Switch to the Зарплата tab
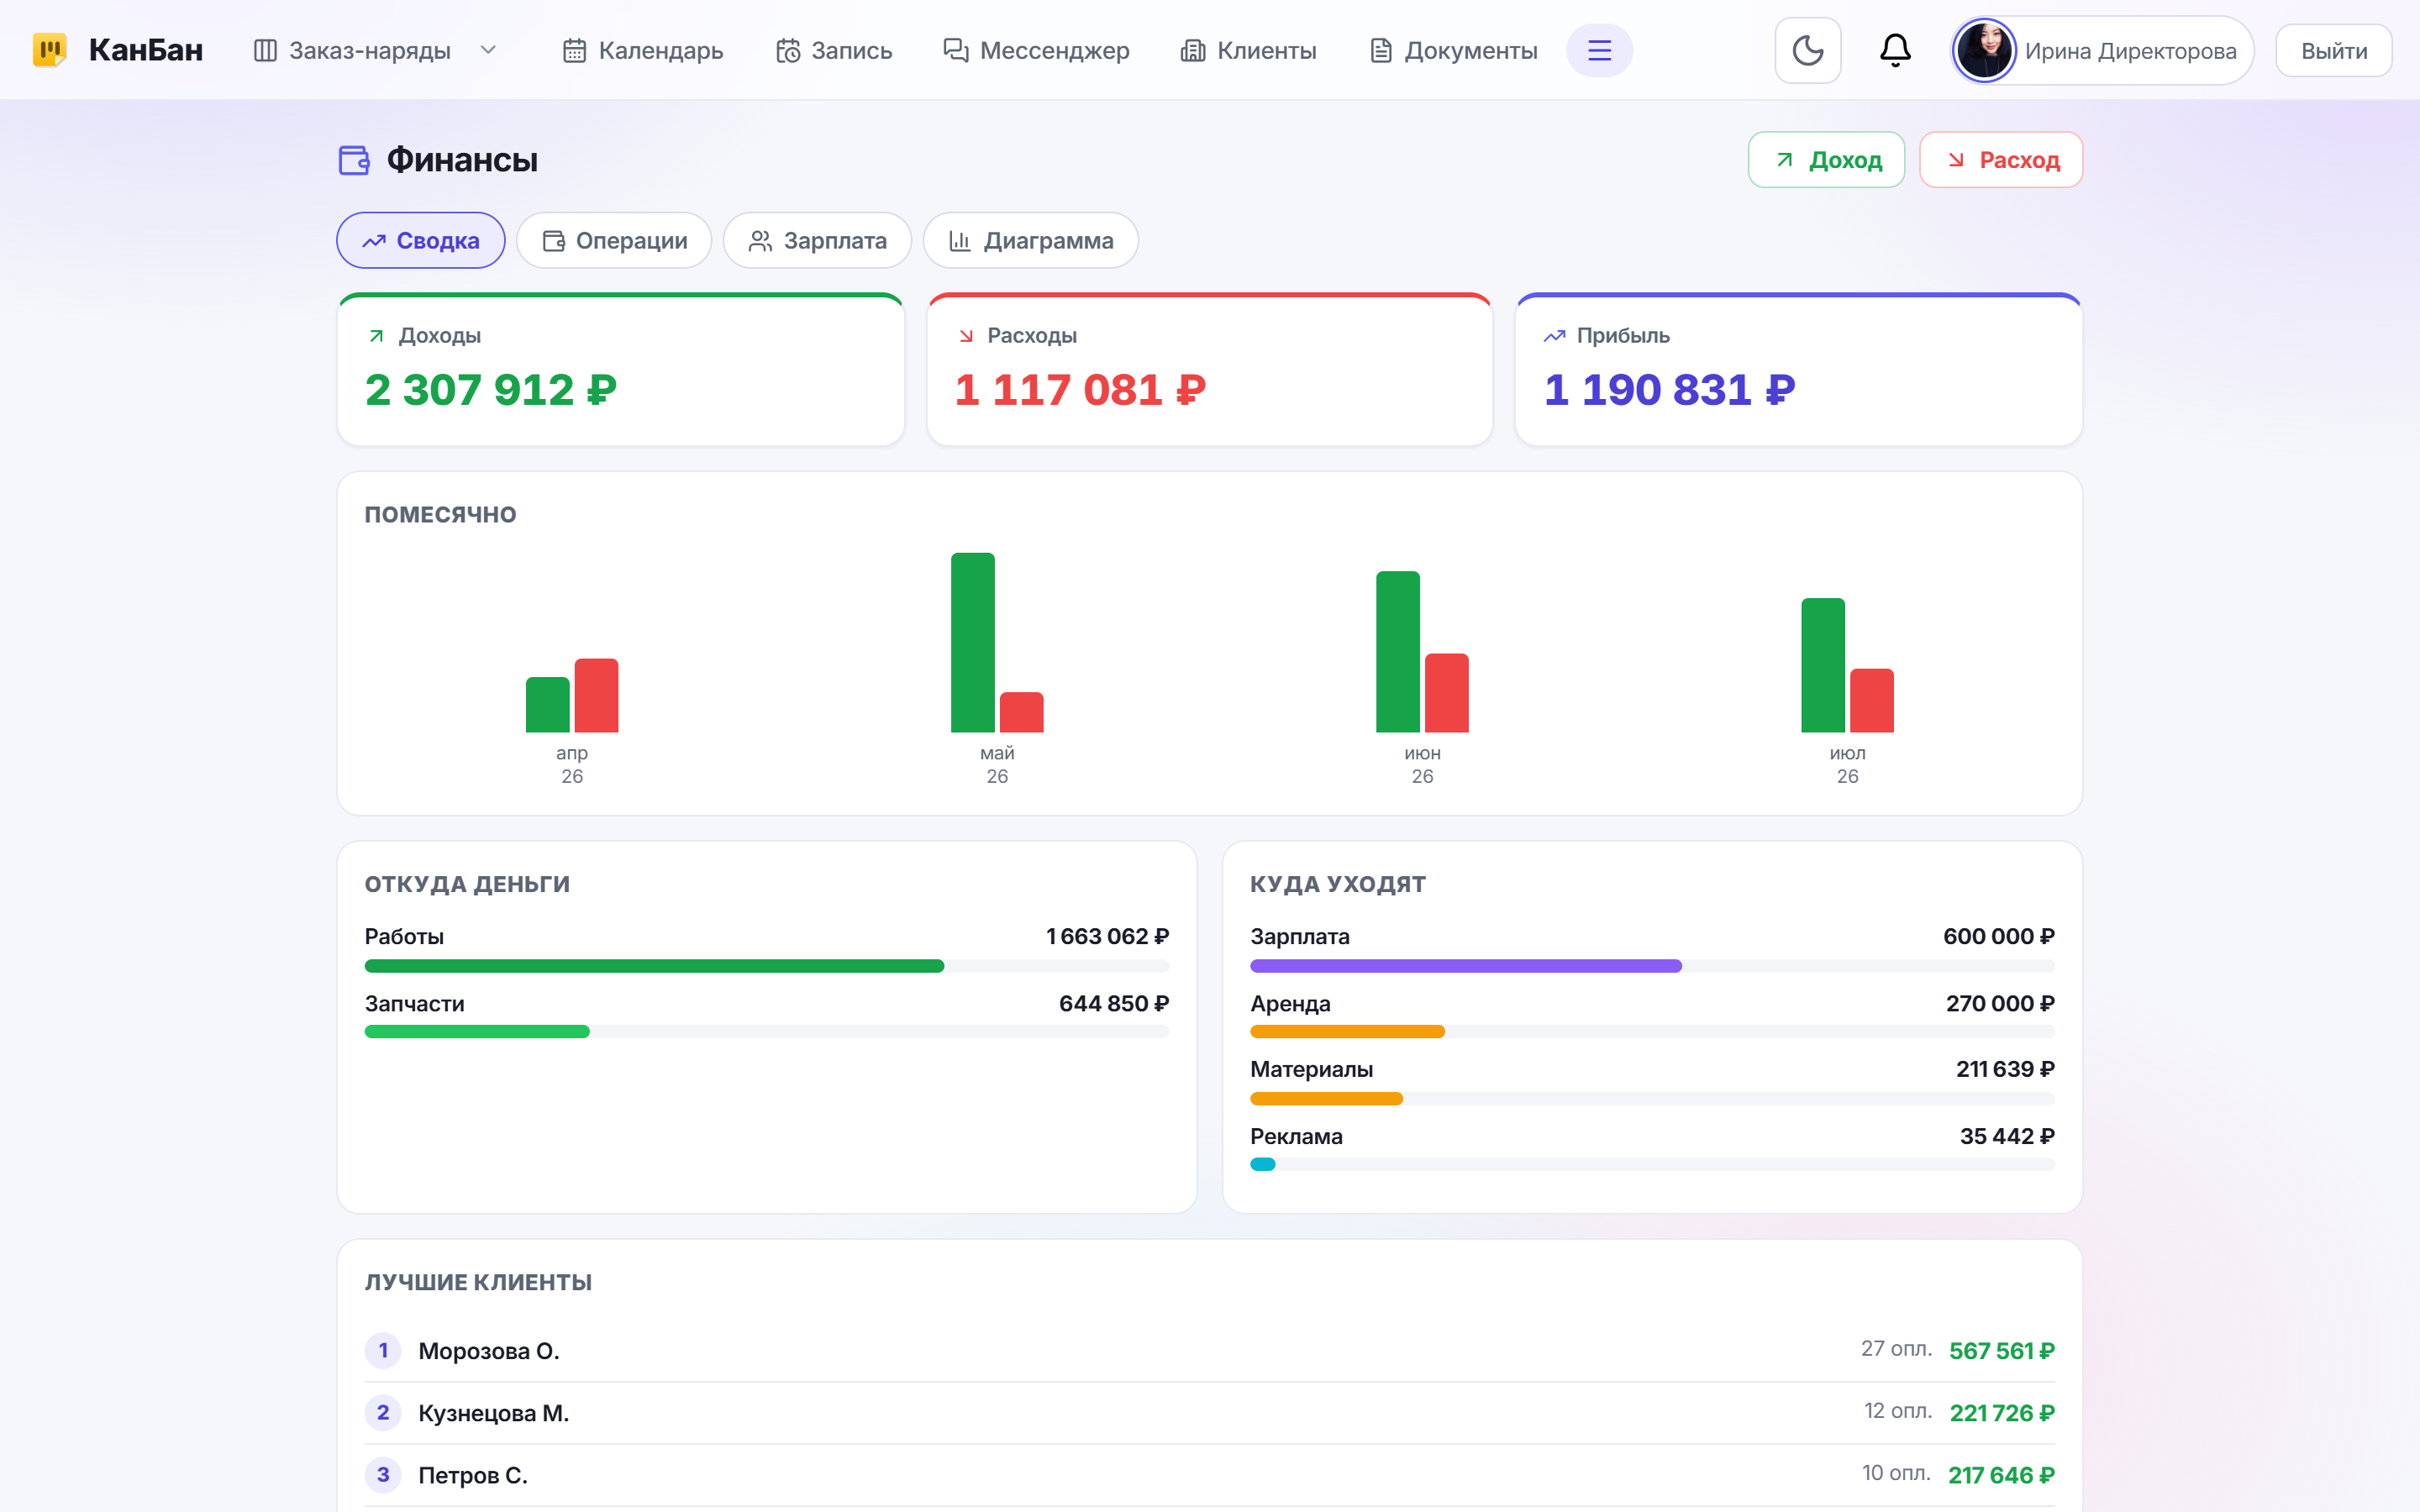Screen dimensions: 2420x1512 817,240
